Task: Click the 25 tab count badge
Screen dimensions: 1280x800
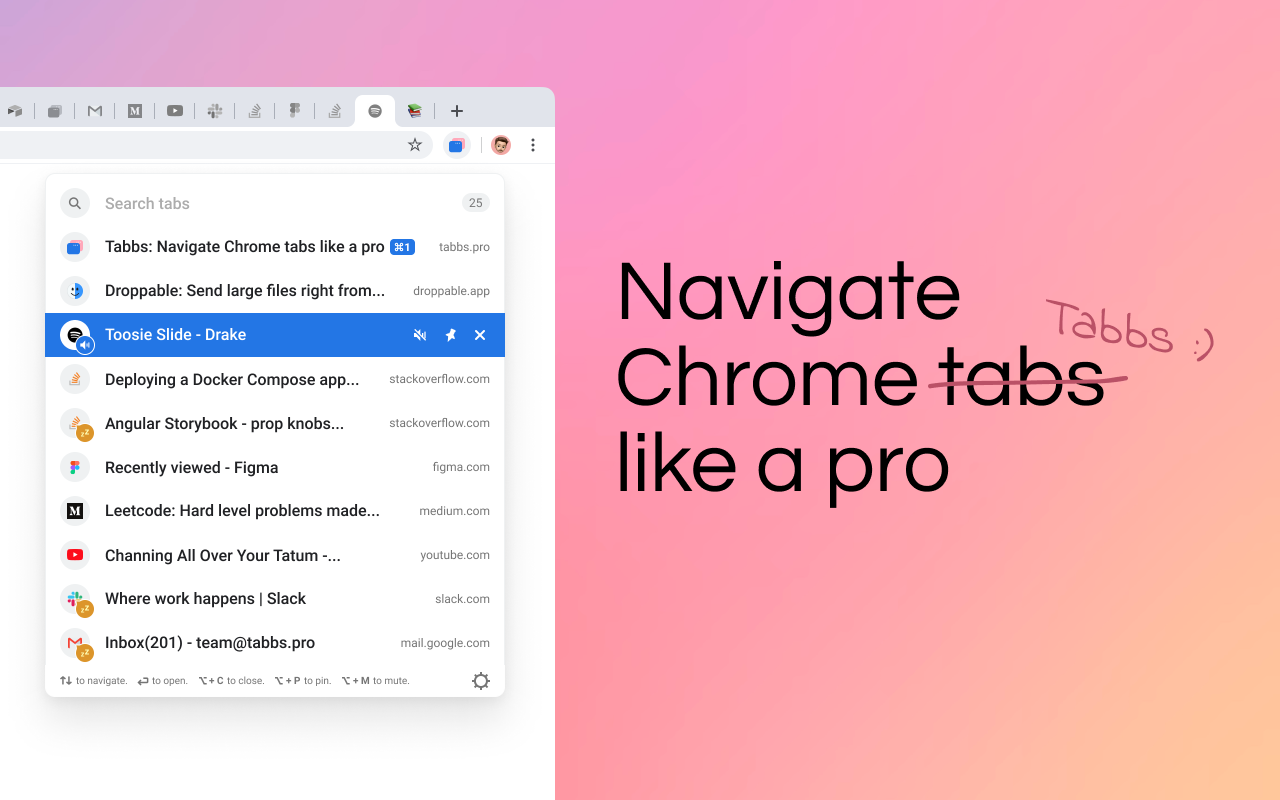Action: 476,203
